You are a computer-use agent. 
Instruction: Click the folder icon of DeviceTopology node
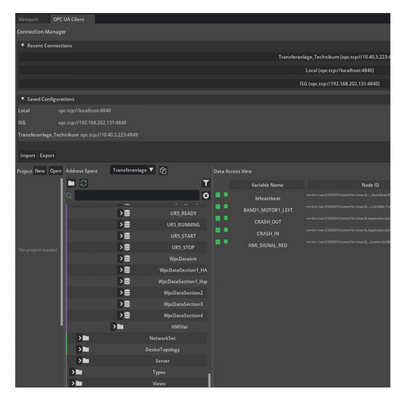(86, 349)
